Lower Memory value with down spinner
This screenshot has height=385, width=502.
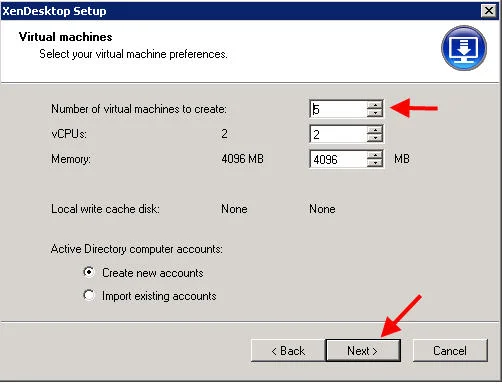[x=375, y=163]
